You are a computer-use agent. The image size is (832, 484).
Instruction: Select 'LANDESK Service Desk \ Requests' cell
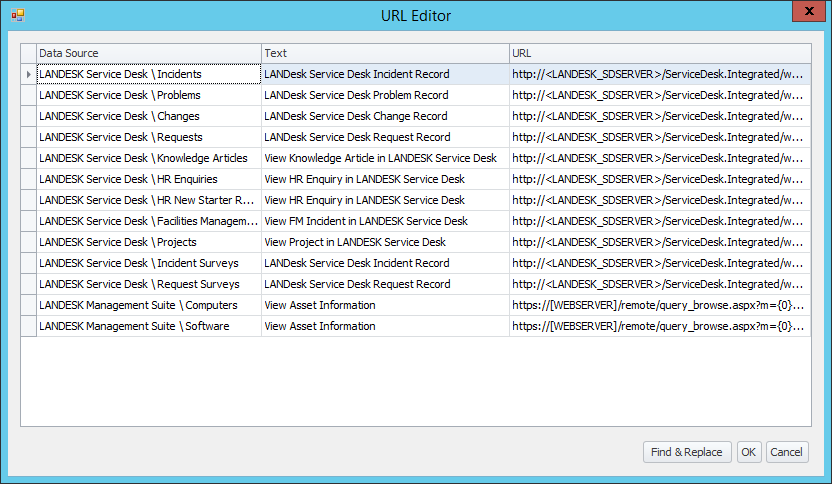point(149,137)
